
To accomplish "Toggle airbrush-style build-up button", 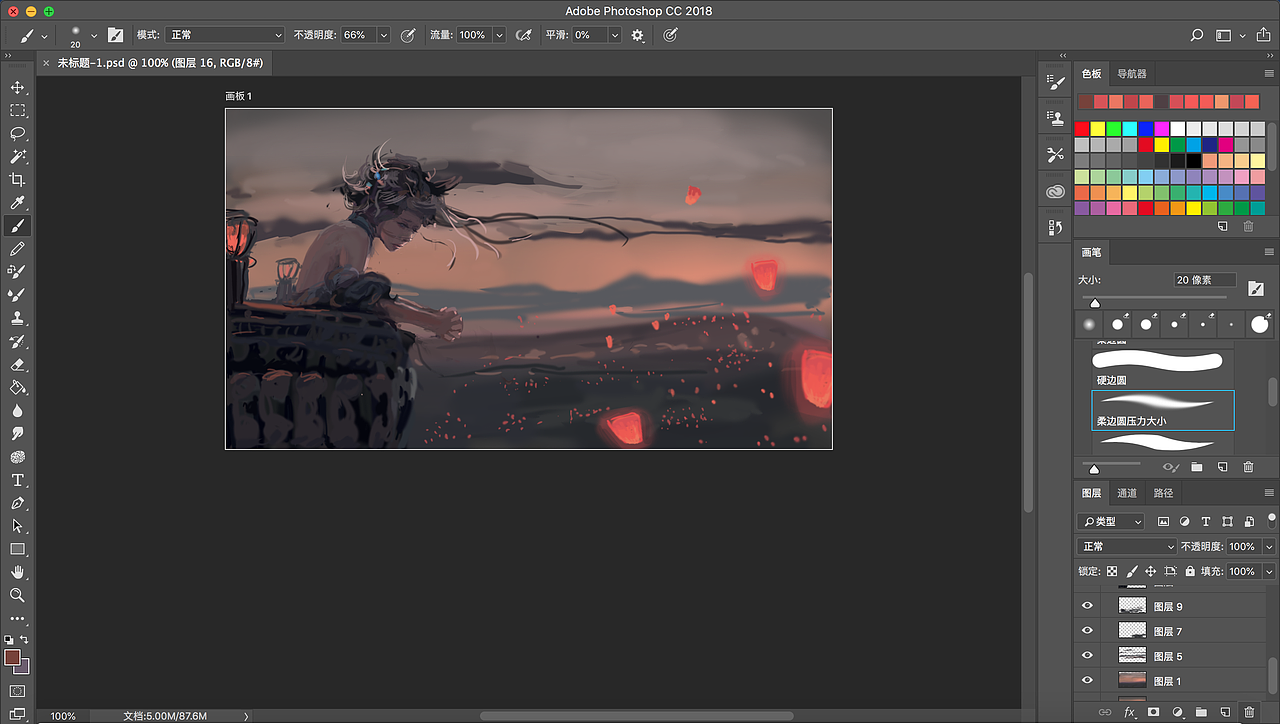I will click(x=523, y=35).
